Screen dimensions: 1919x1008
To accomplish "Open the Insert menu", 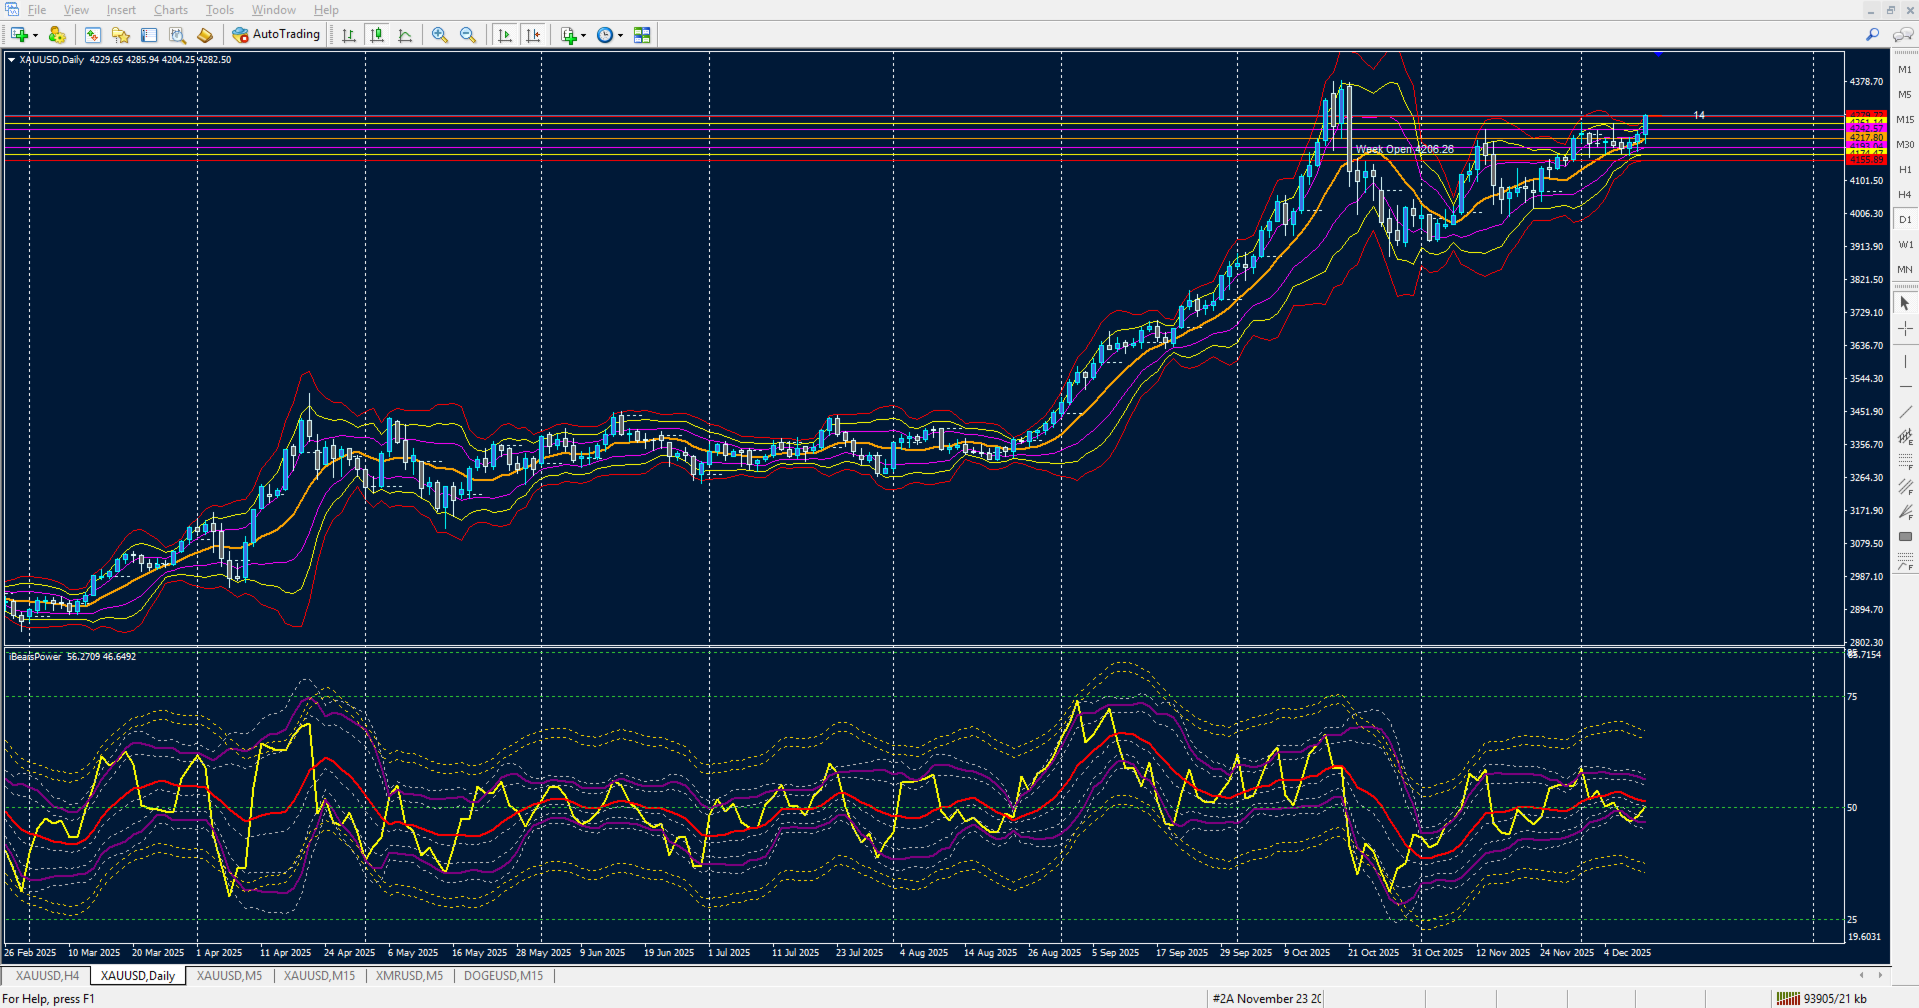I will 121,10.
